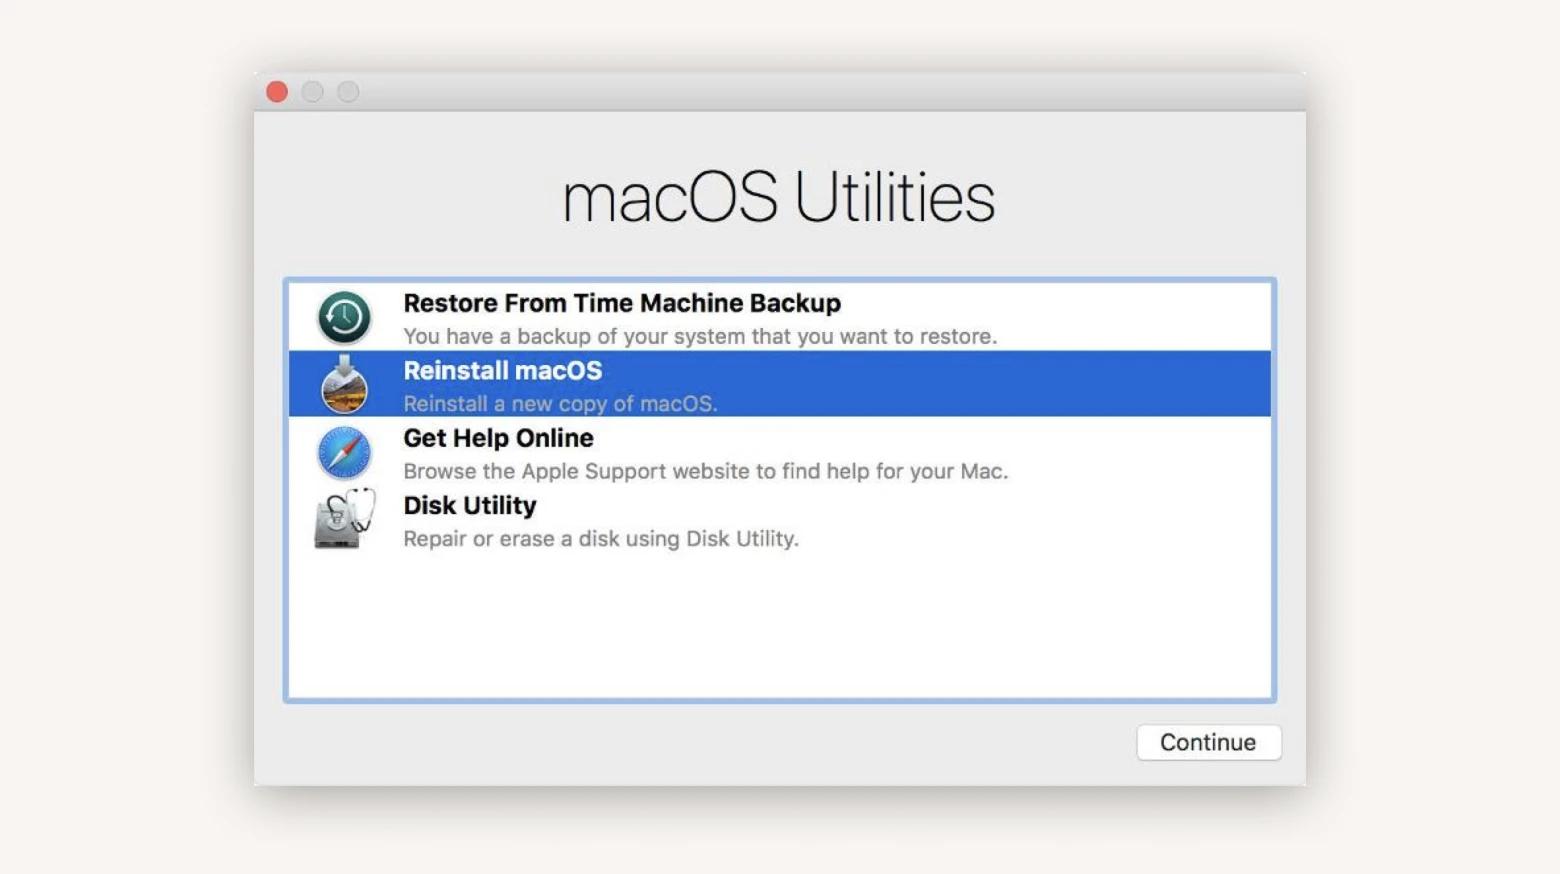
Task: Click 'Reinstall a new copy of macOS.' description
Action: coord(560,404)
